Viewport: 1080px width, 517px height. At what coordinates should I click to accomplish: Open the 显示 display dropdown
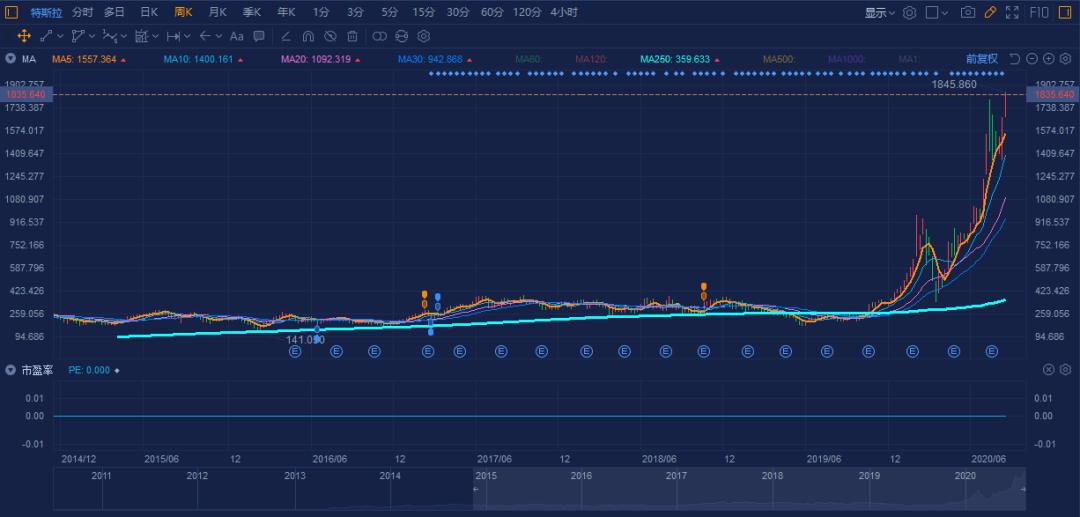pos(879,13)
